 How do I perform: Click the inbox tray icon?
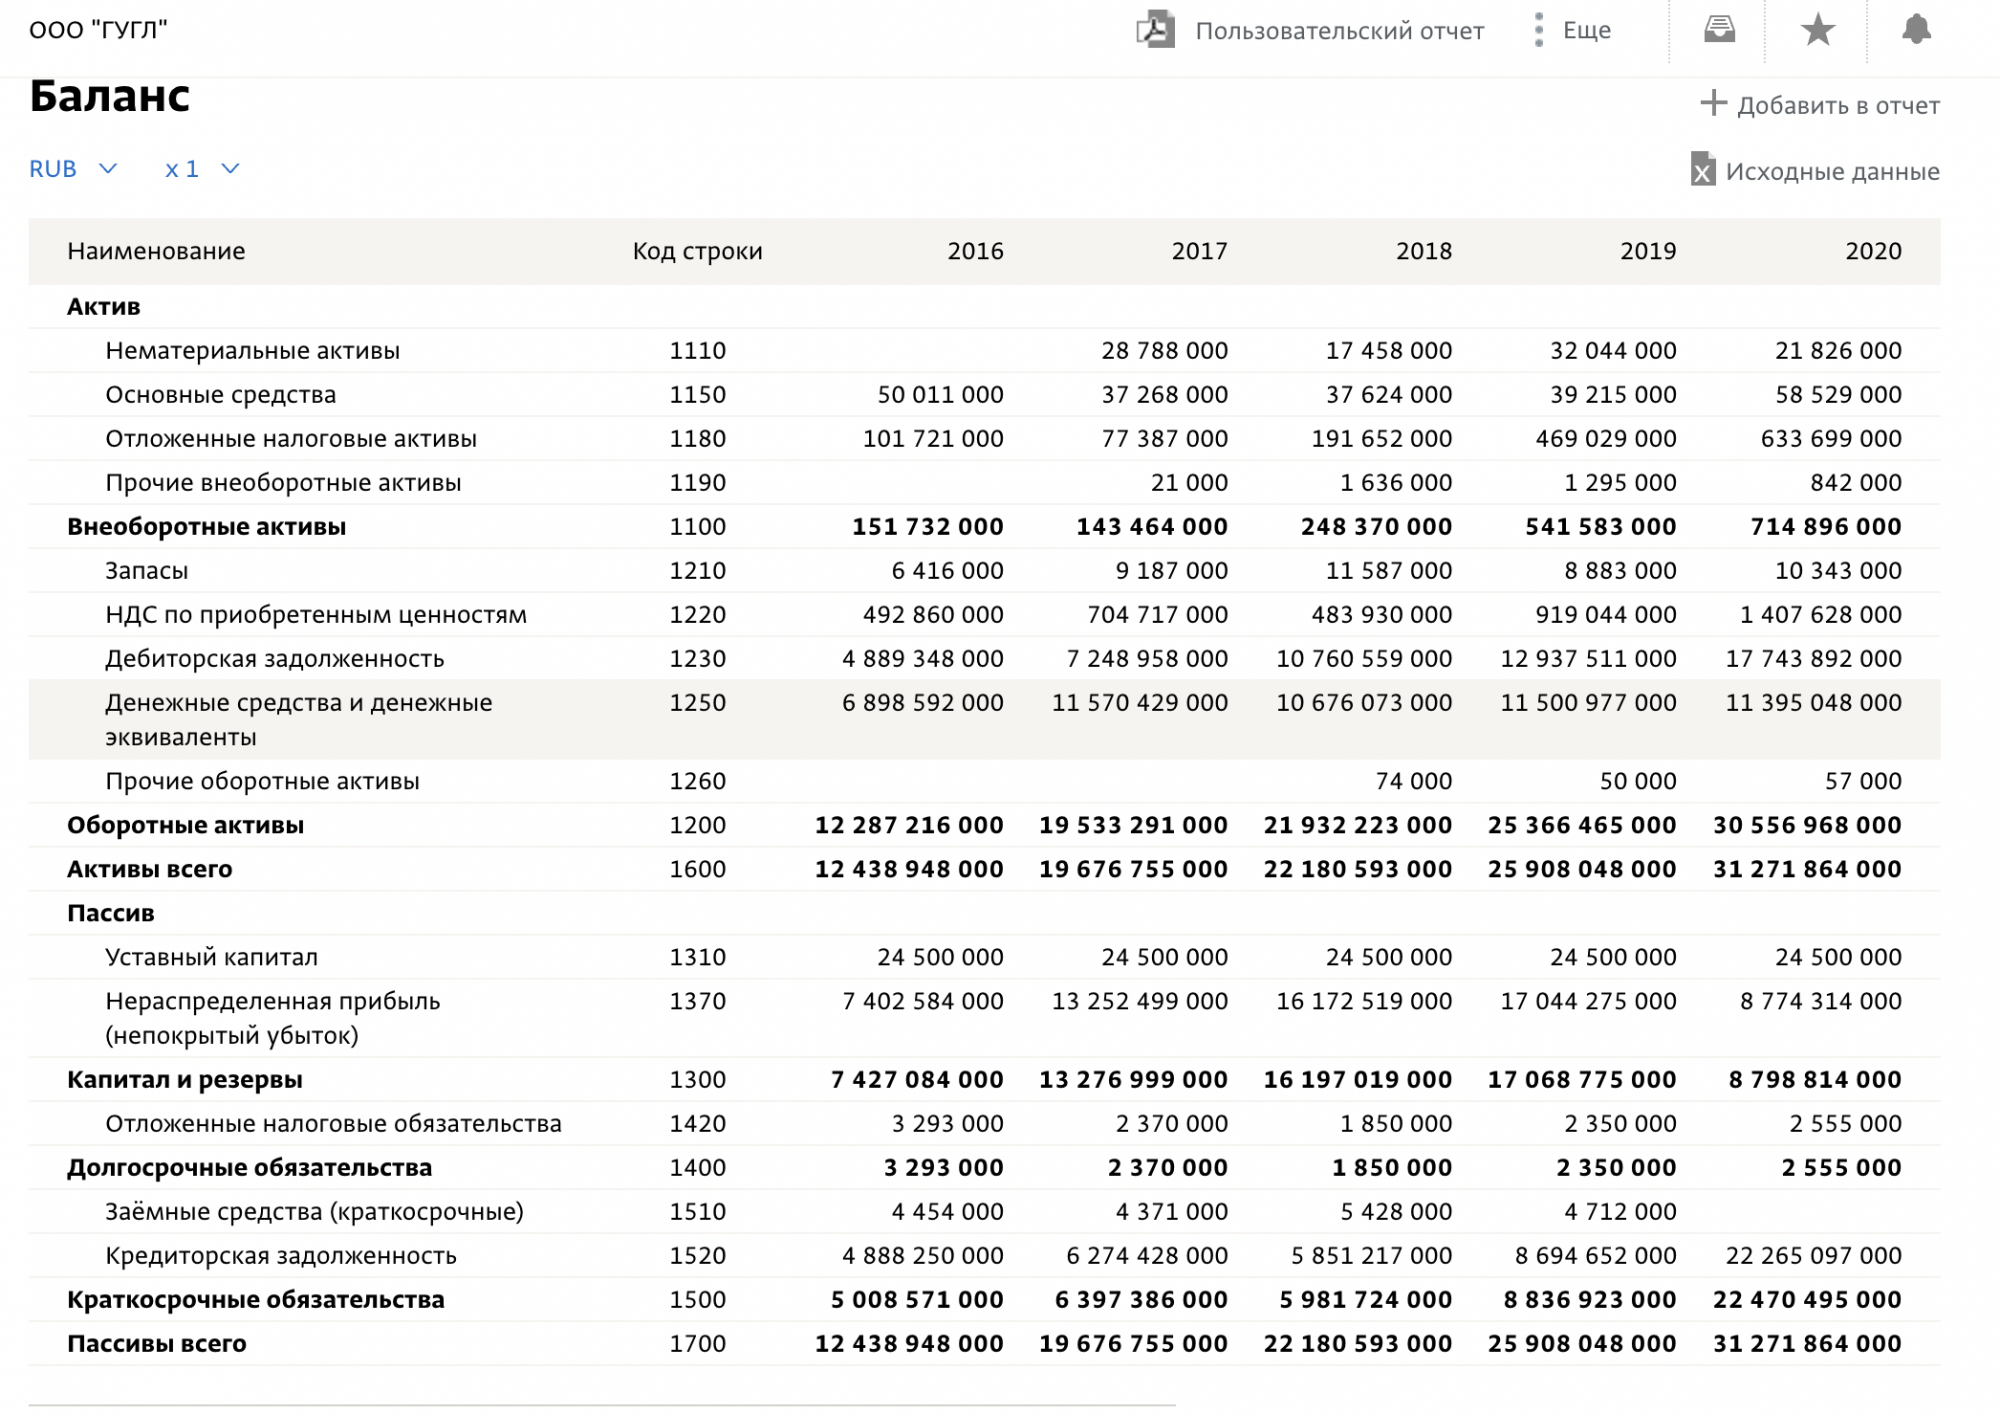point(1719,30)
